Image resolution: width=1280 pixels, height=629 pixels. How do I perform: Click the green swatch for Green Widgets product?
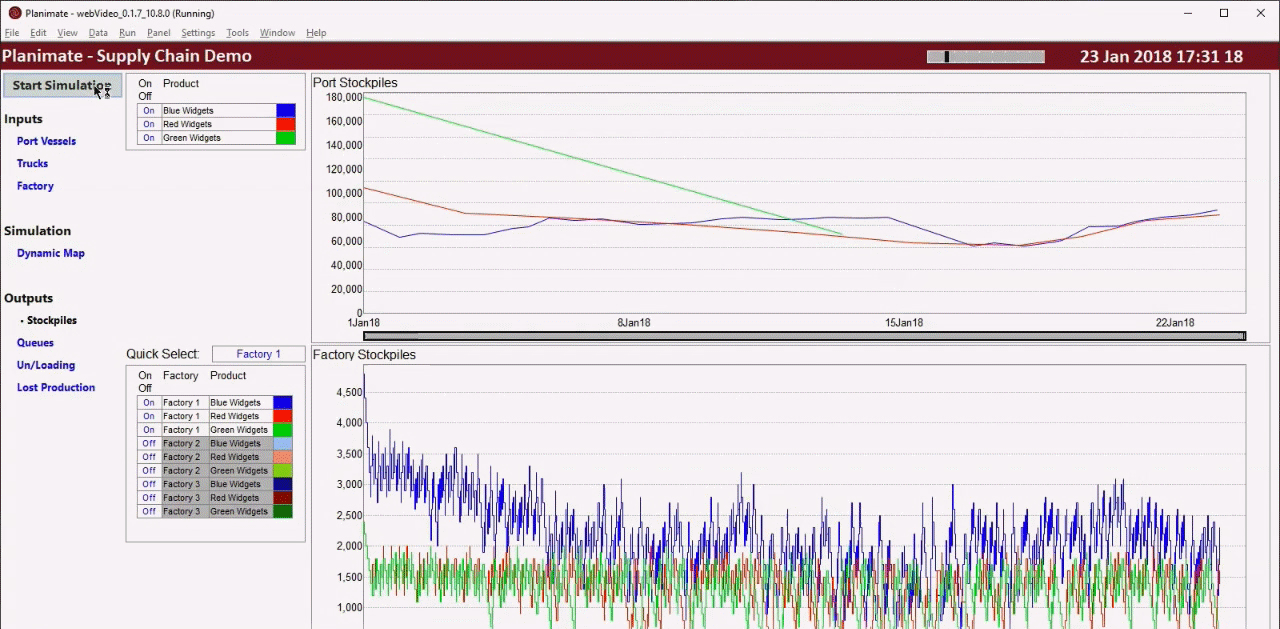pos(286,138)
